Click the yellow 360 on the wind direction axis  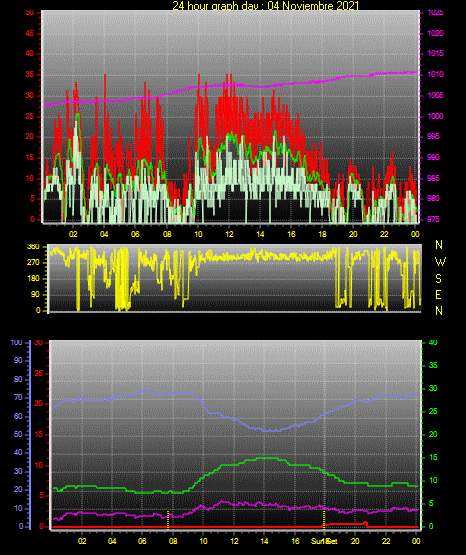[33, 247]
